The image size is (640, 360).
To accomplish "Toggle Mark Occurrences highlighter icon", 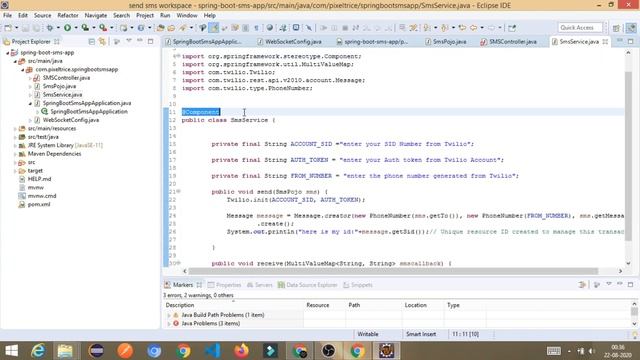I will coord(213,28).
